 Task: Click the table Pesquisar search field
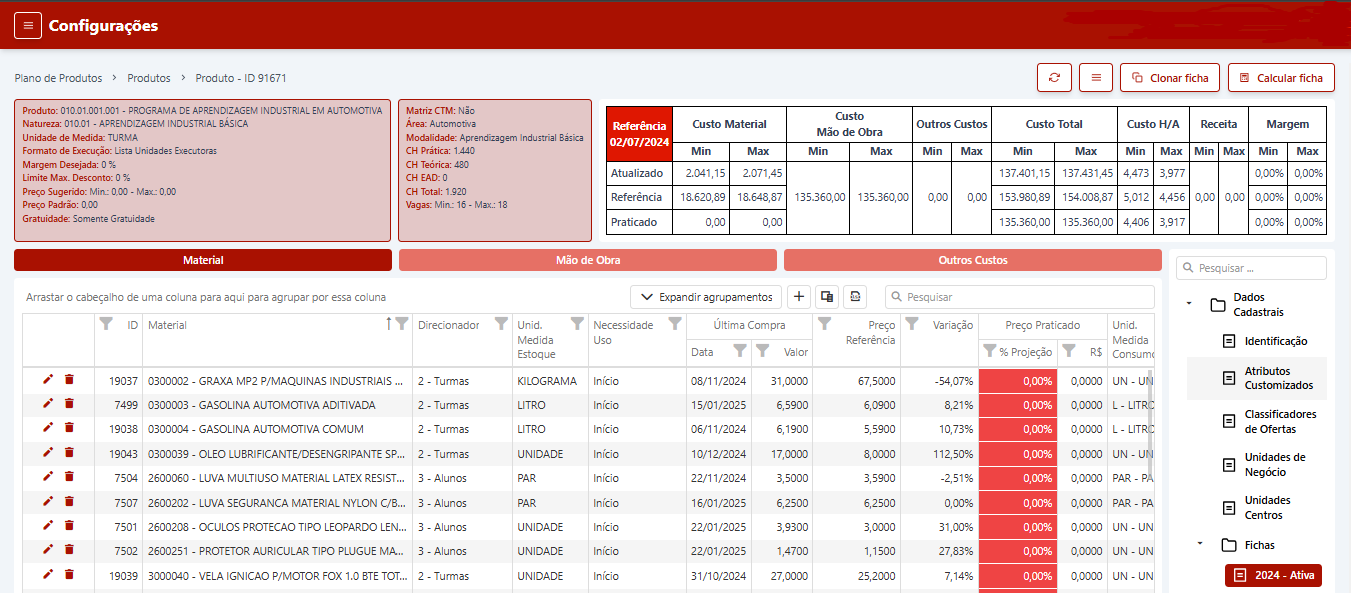click(1020, 297)
